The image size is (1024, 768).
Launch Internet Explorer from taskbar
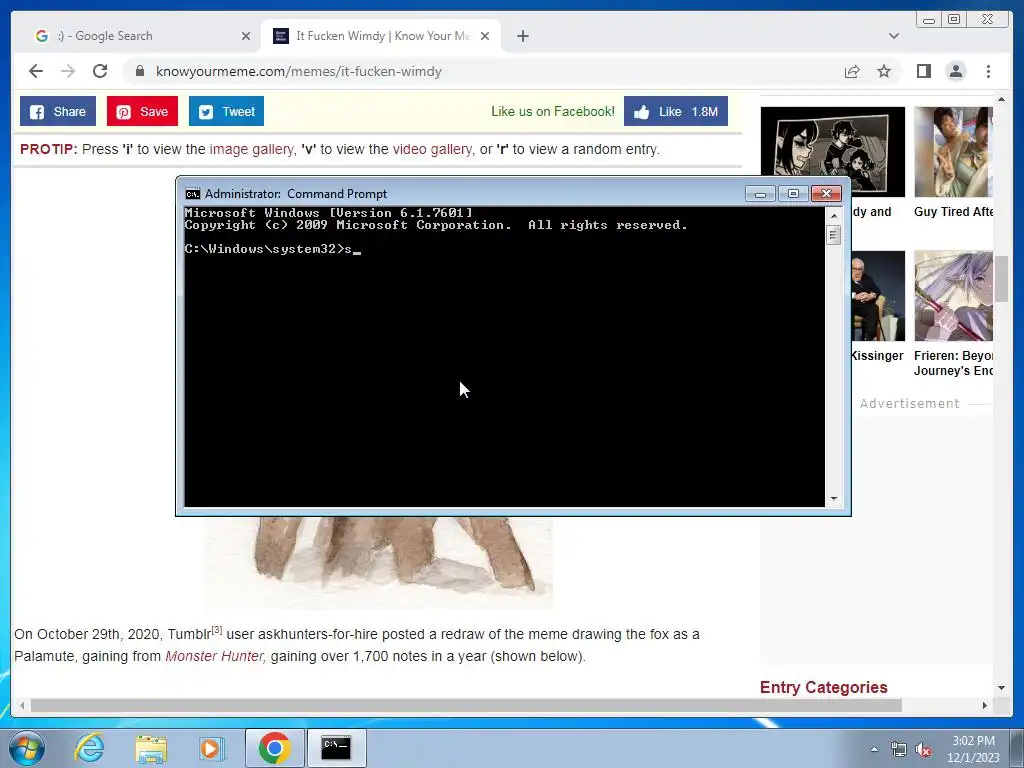[x=89, y=748]
